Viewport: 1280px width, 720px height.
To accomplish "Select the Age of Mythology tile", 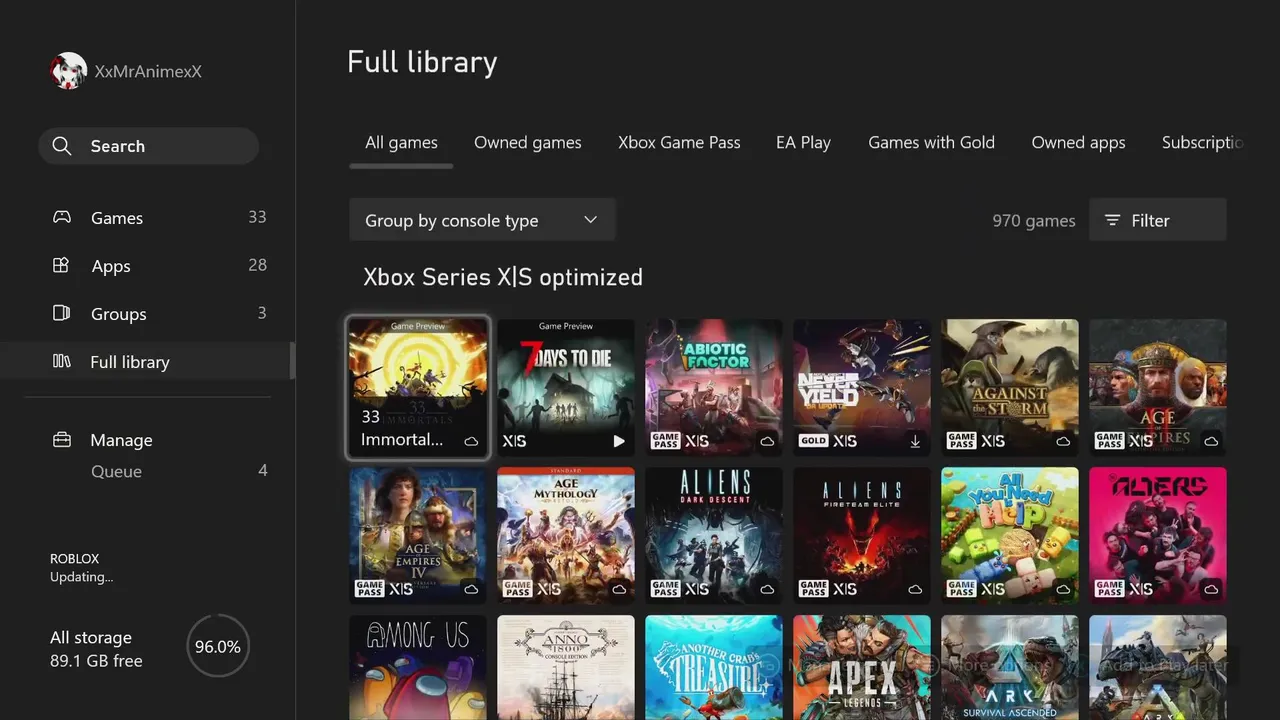I will coord(566,536).
